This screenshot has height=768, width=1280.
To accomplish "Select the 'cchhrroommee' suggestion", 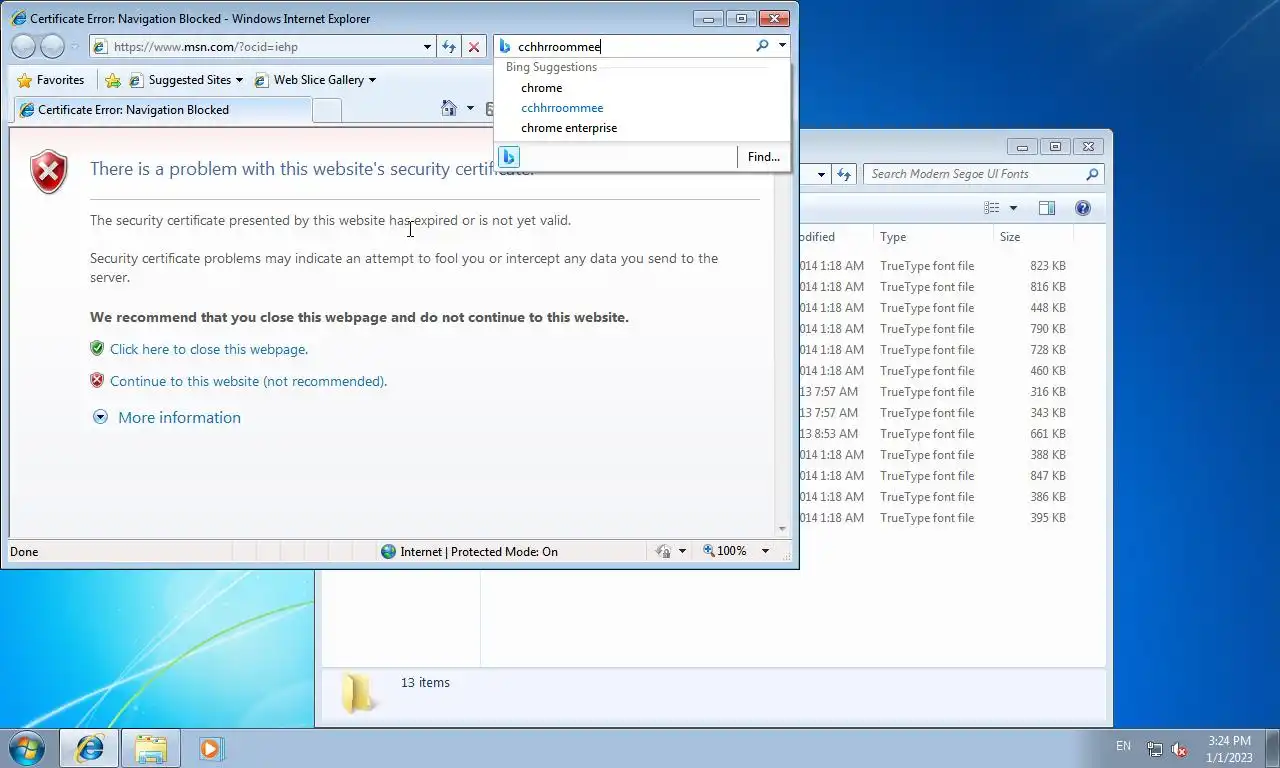I will point(562,108).
